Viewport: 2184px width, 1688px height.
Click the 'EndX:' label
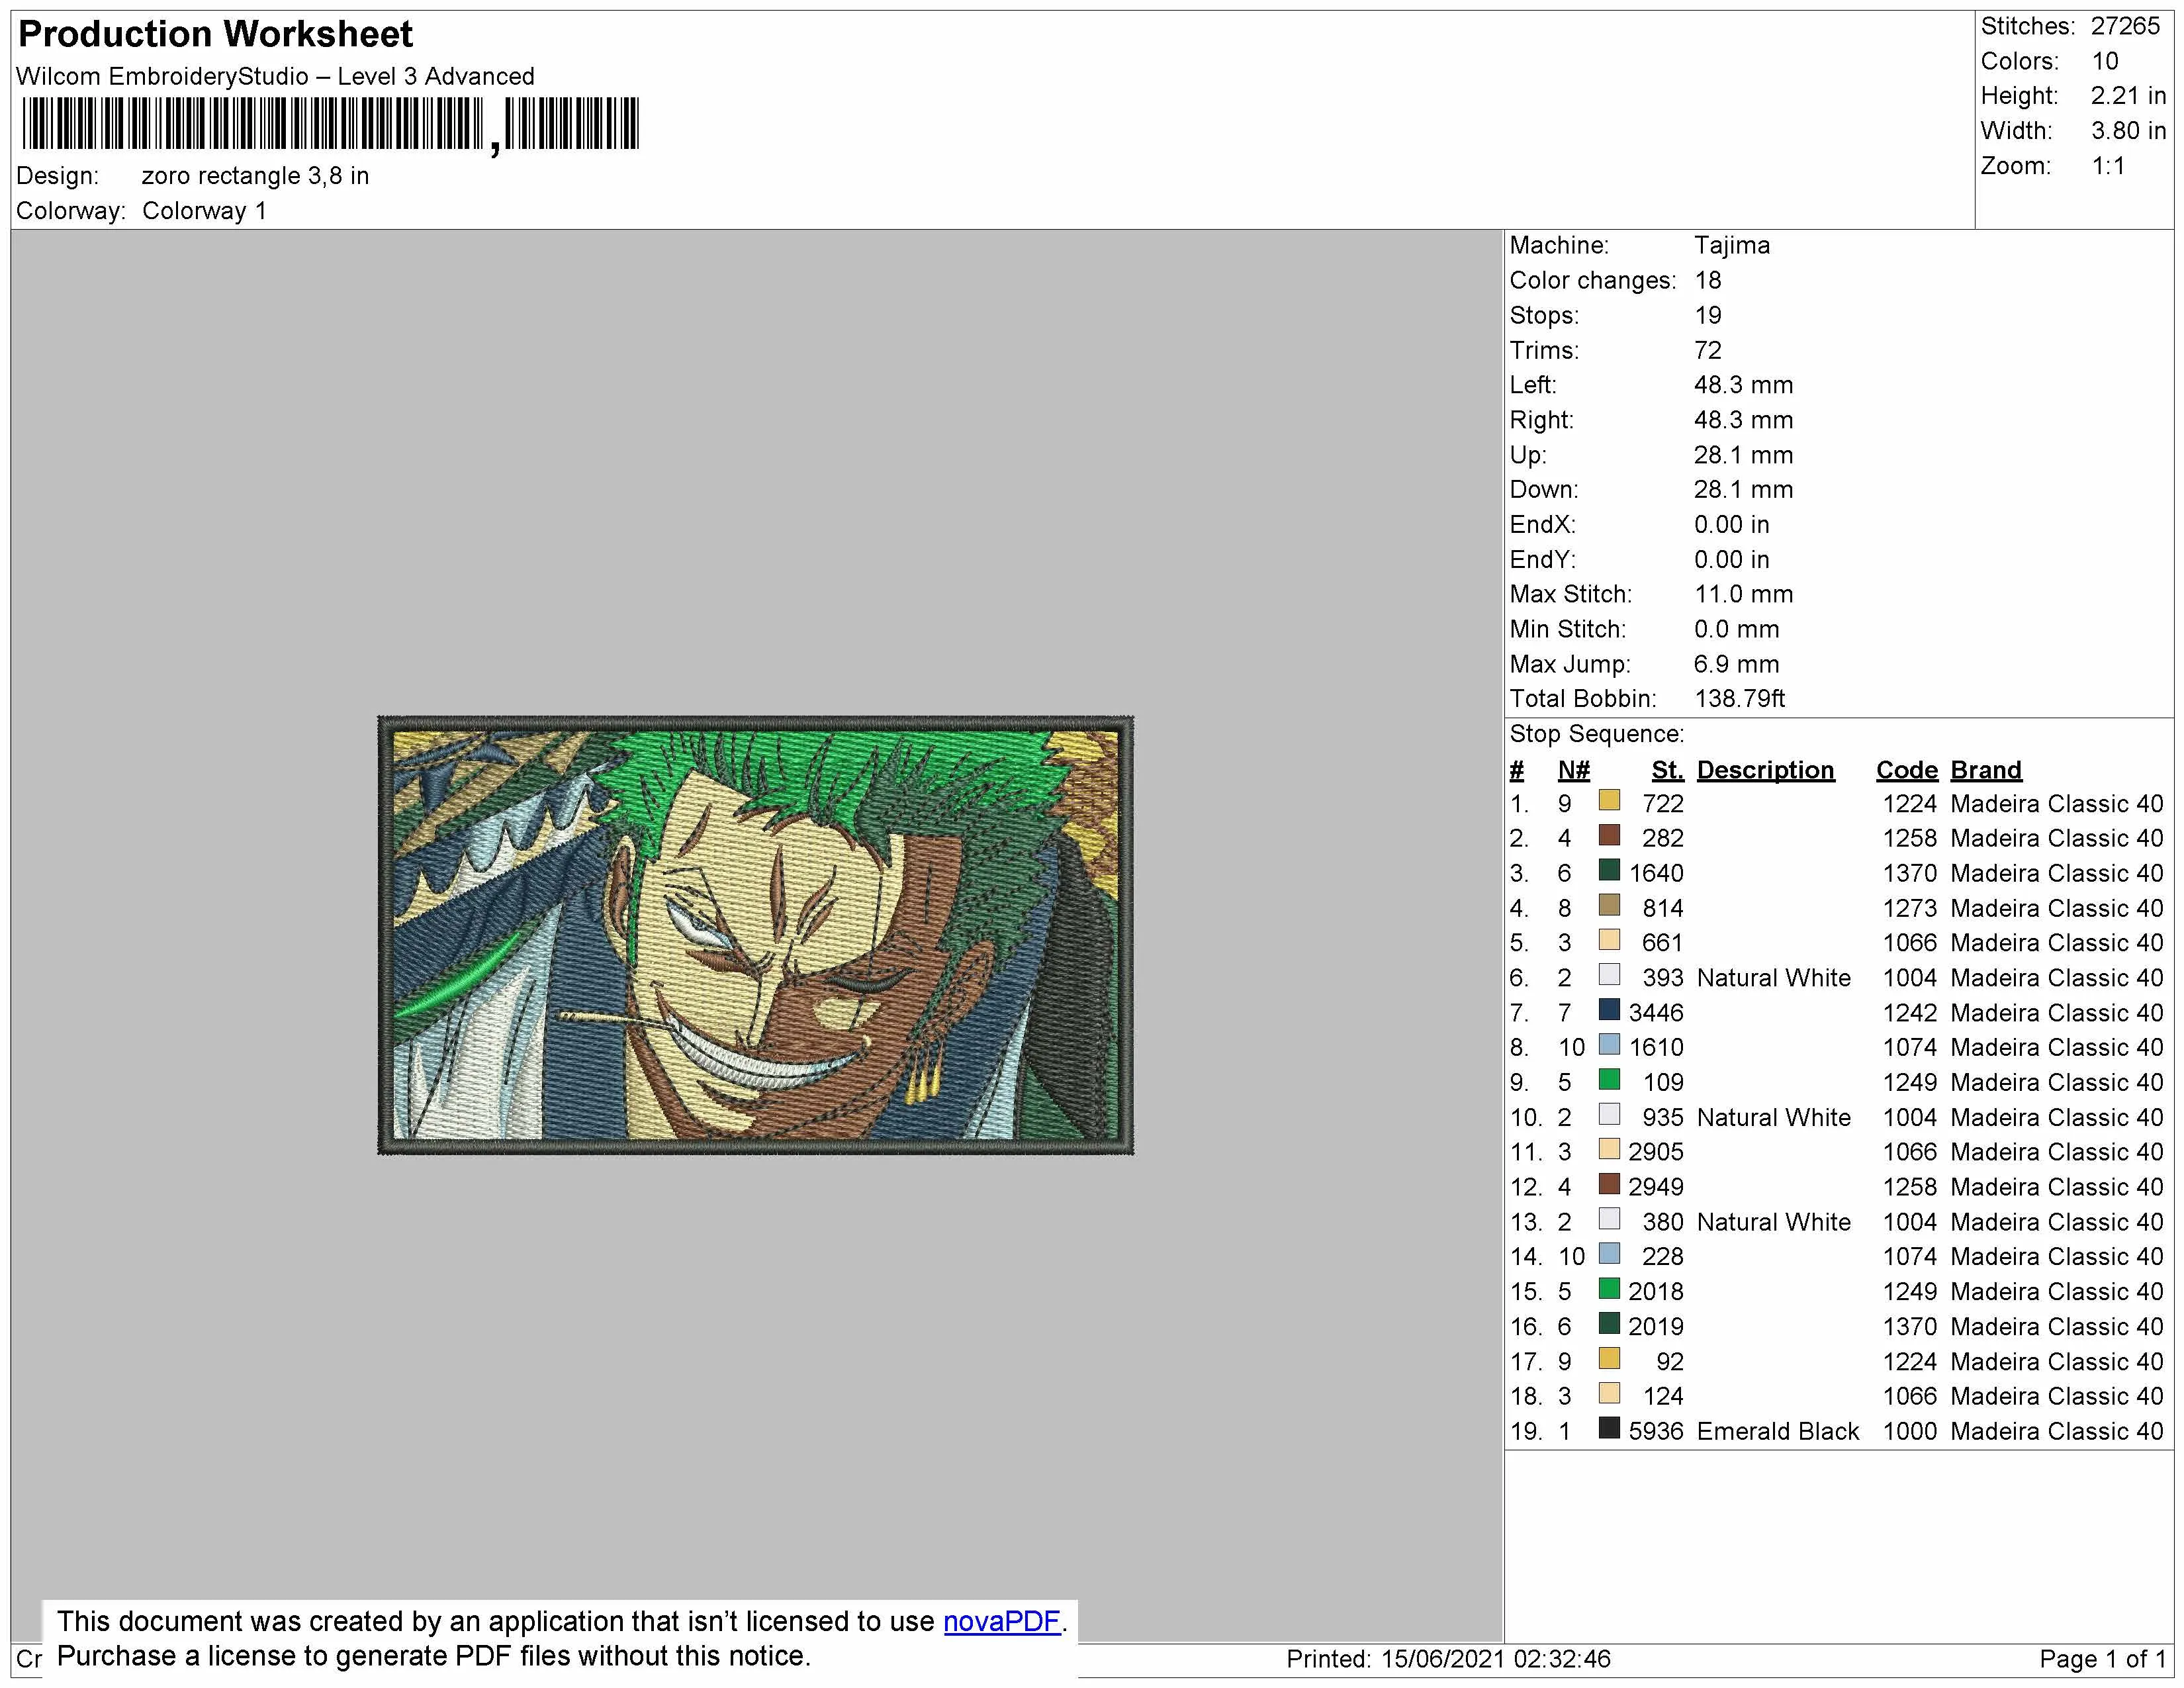pos(1543,525)
